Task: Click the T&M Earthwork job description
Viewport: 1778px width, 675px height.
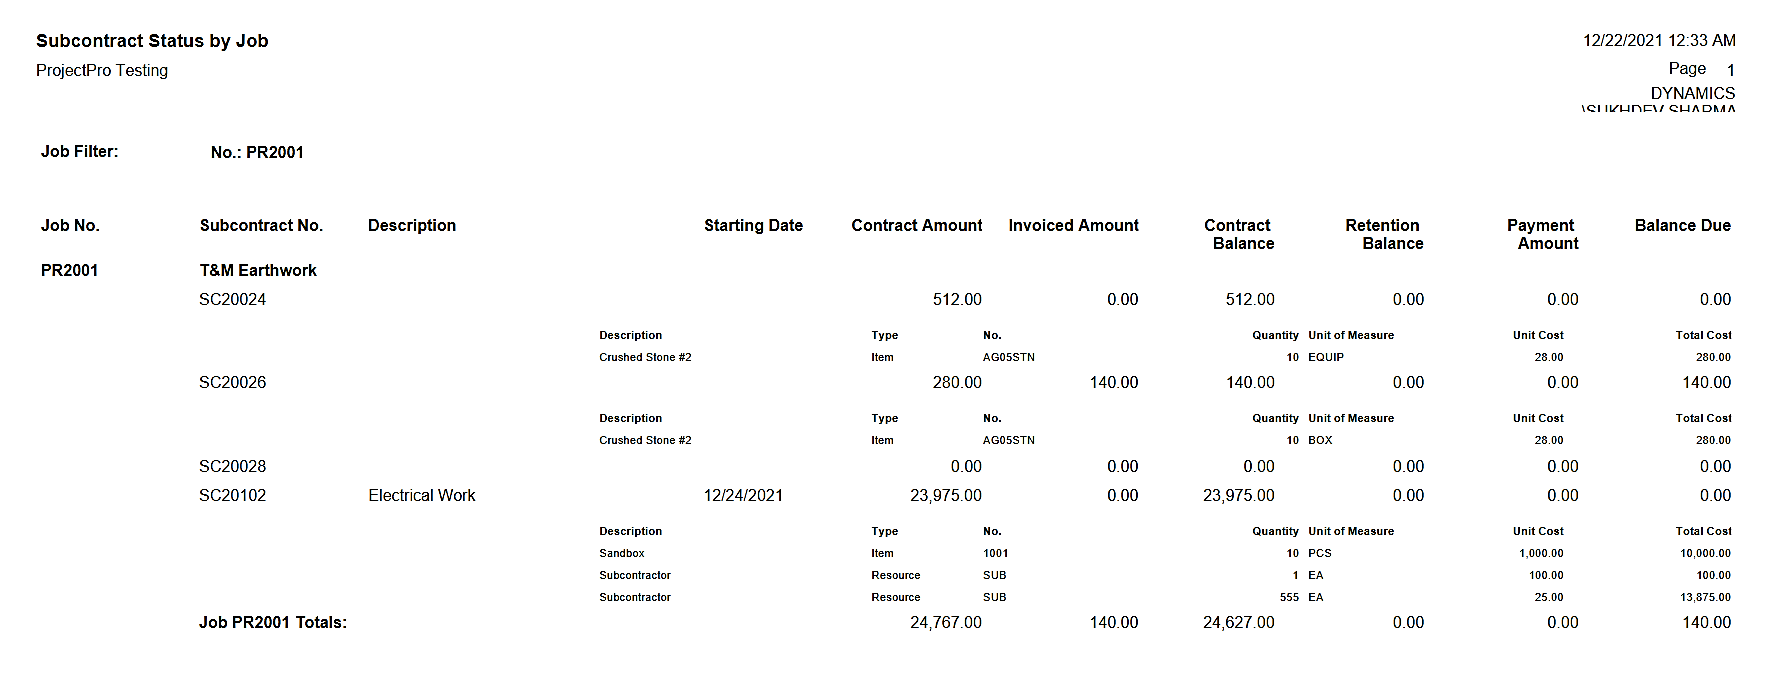Action: click(258, 270)
